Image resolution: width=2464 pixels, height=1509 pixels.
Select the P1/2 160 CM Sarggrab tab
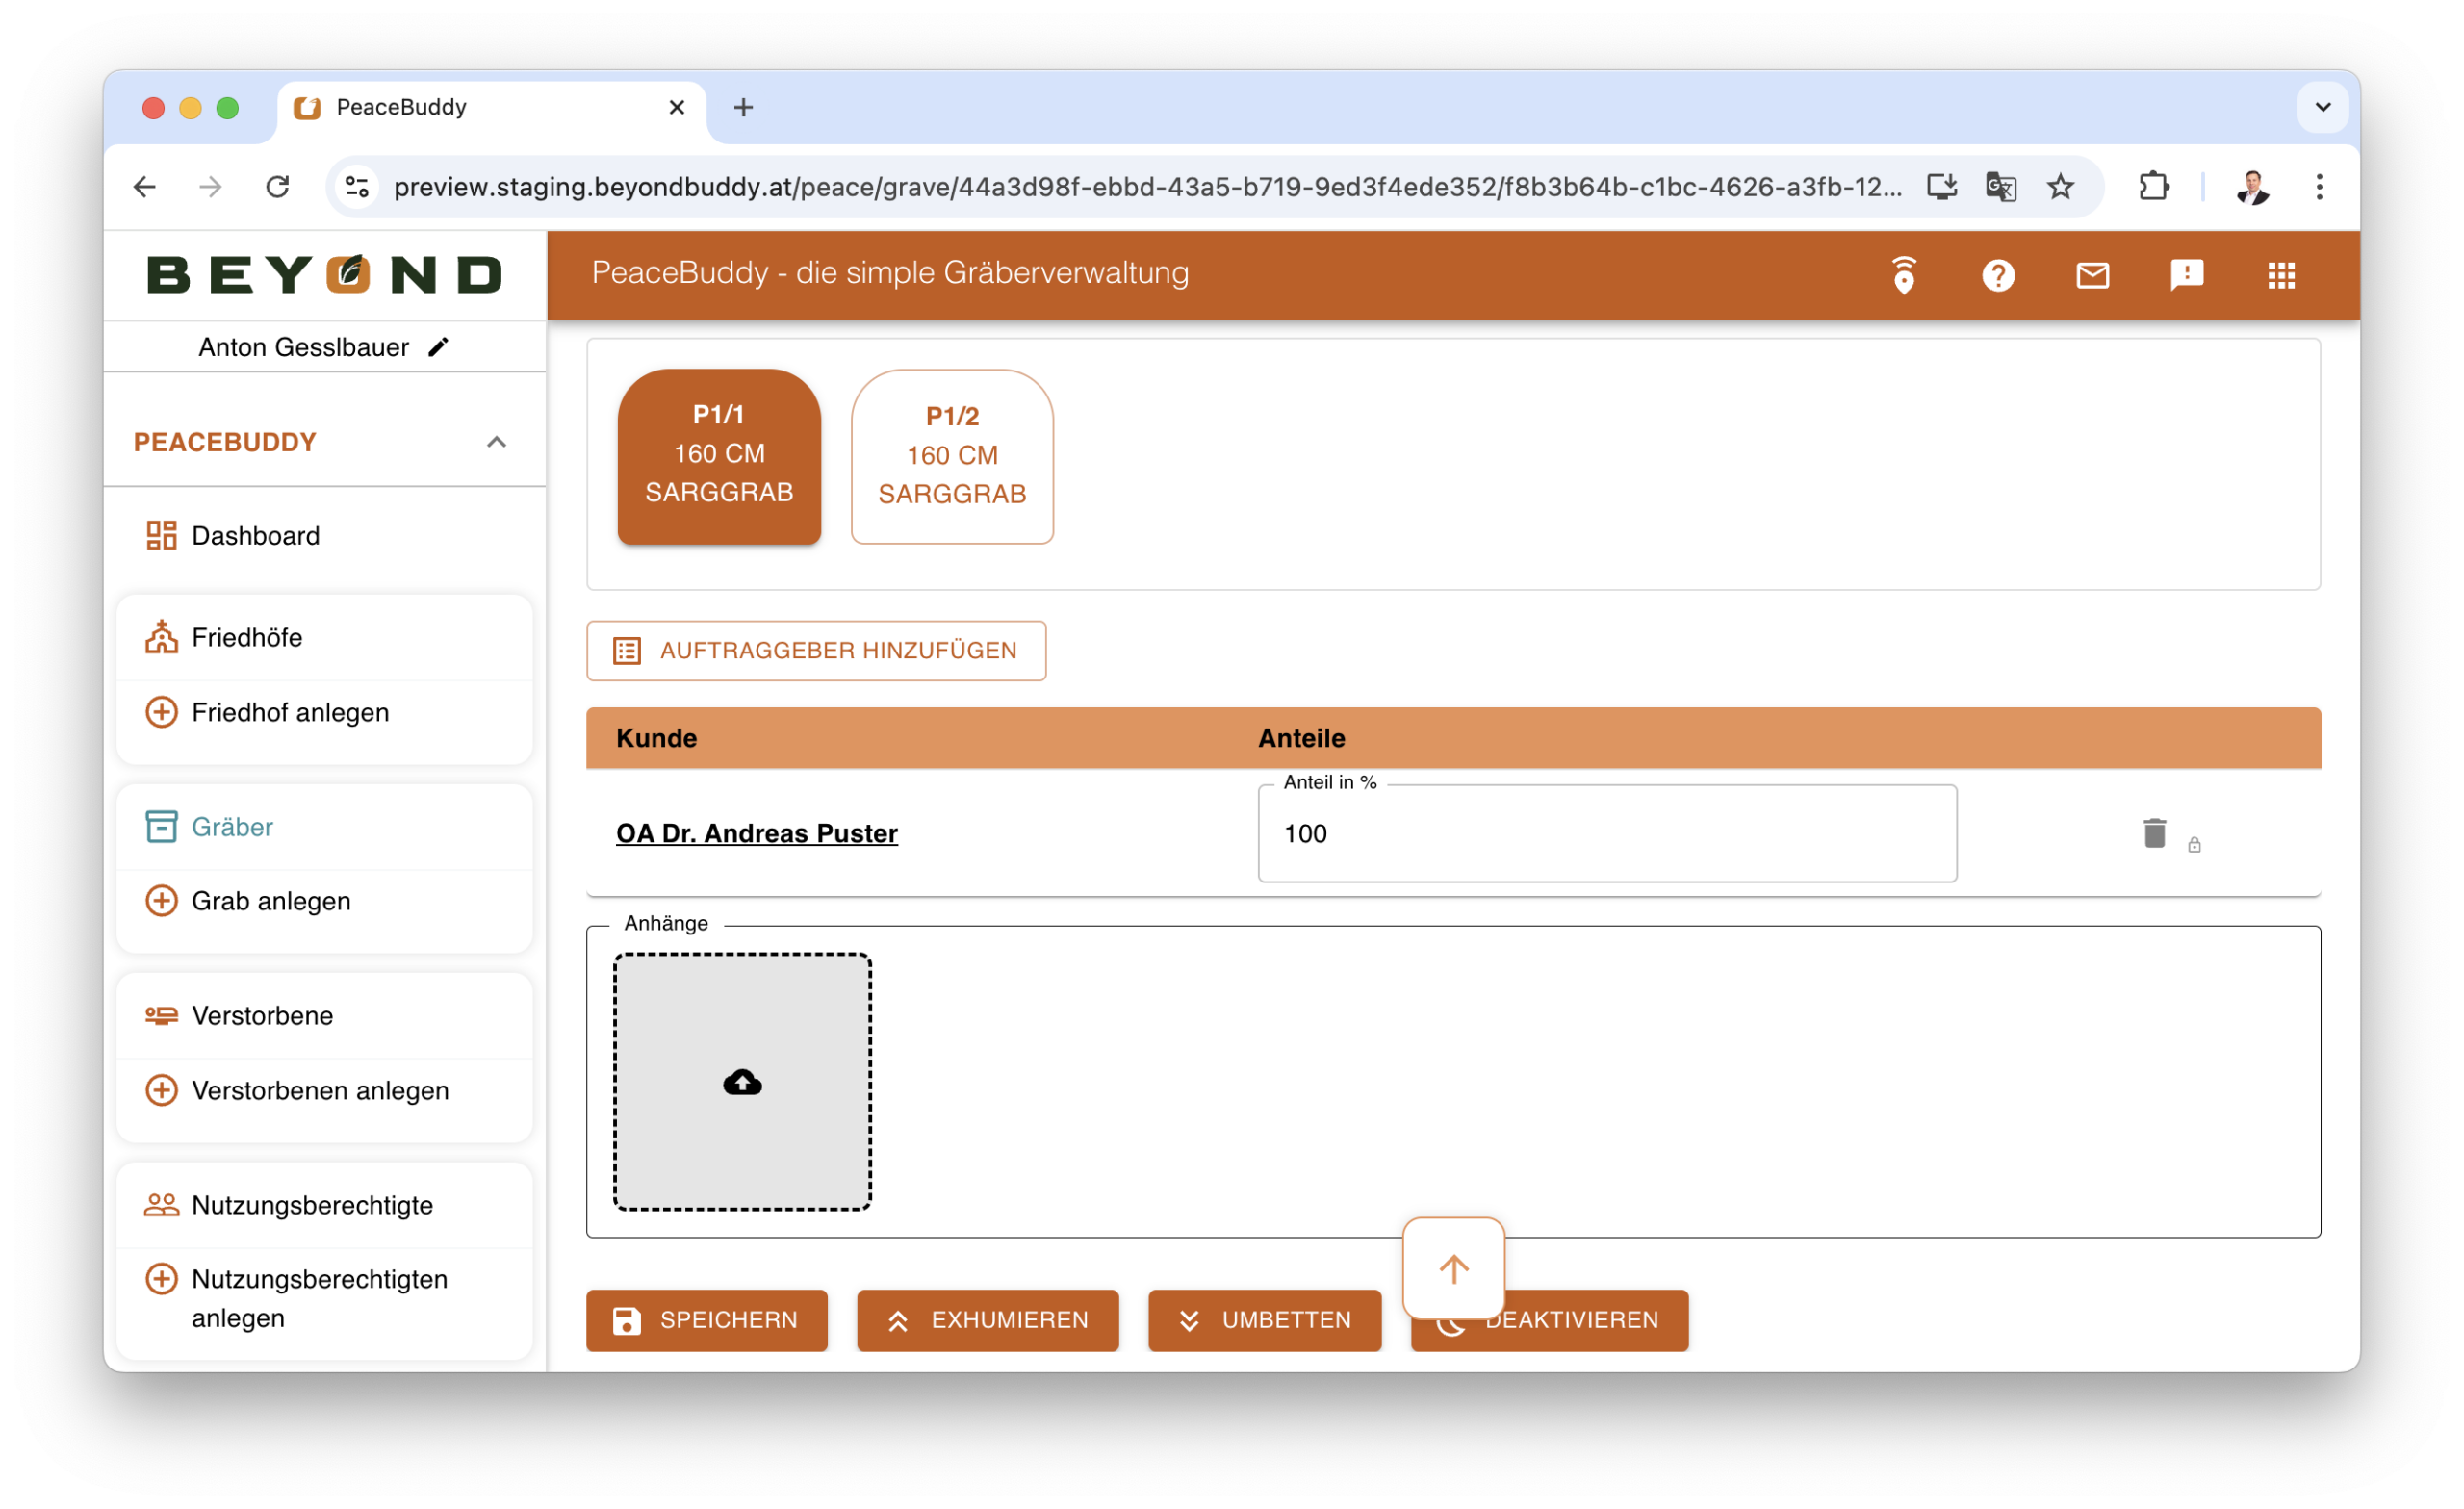click(951, 457)
